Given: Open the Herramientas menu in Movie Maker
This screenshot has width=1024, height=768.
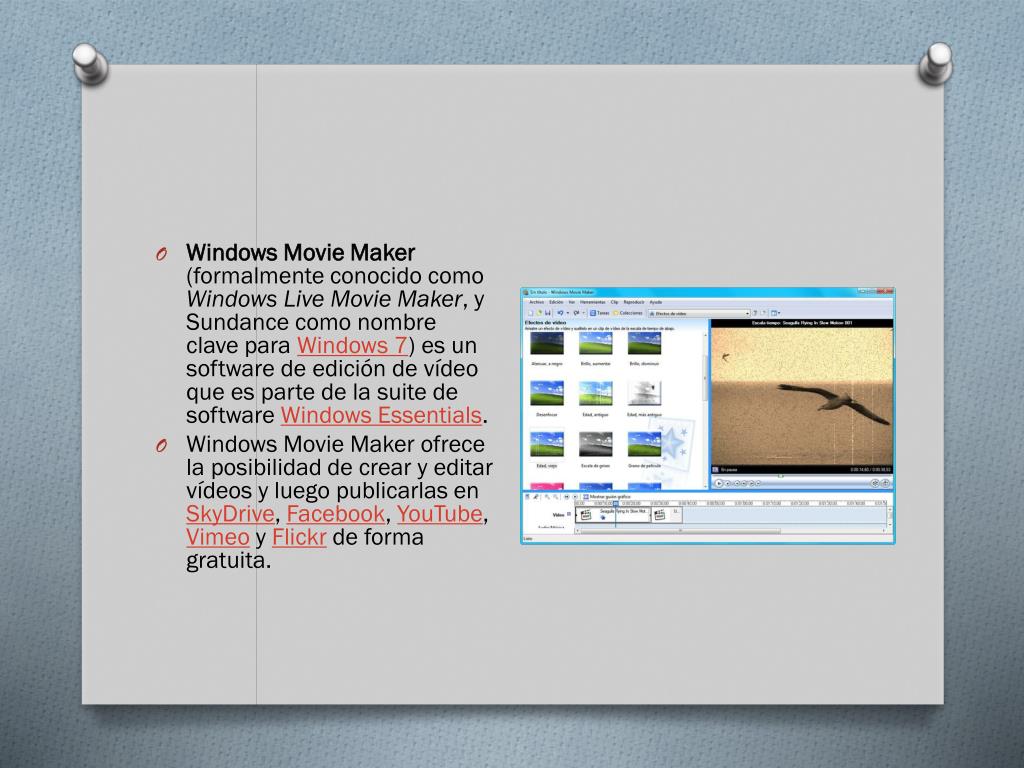Looking at the screenshot, I should pyautogui.click(x=592, y=302).
